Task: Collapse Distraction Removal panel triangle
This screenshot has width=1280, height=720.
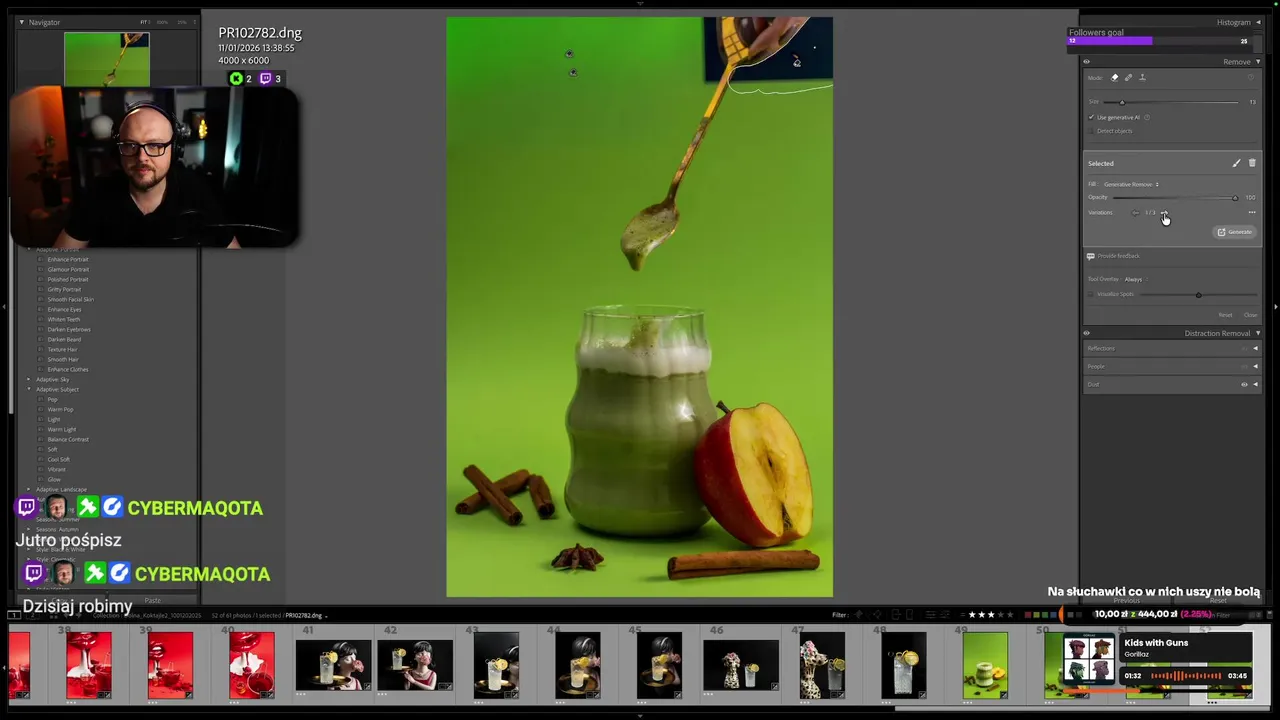Action: (1258, 333)
